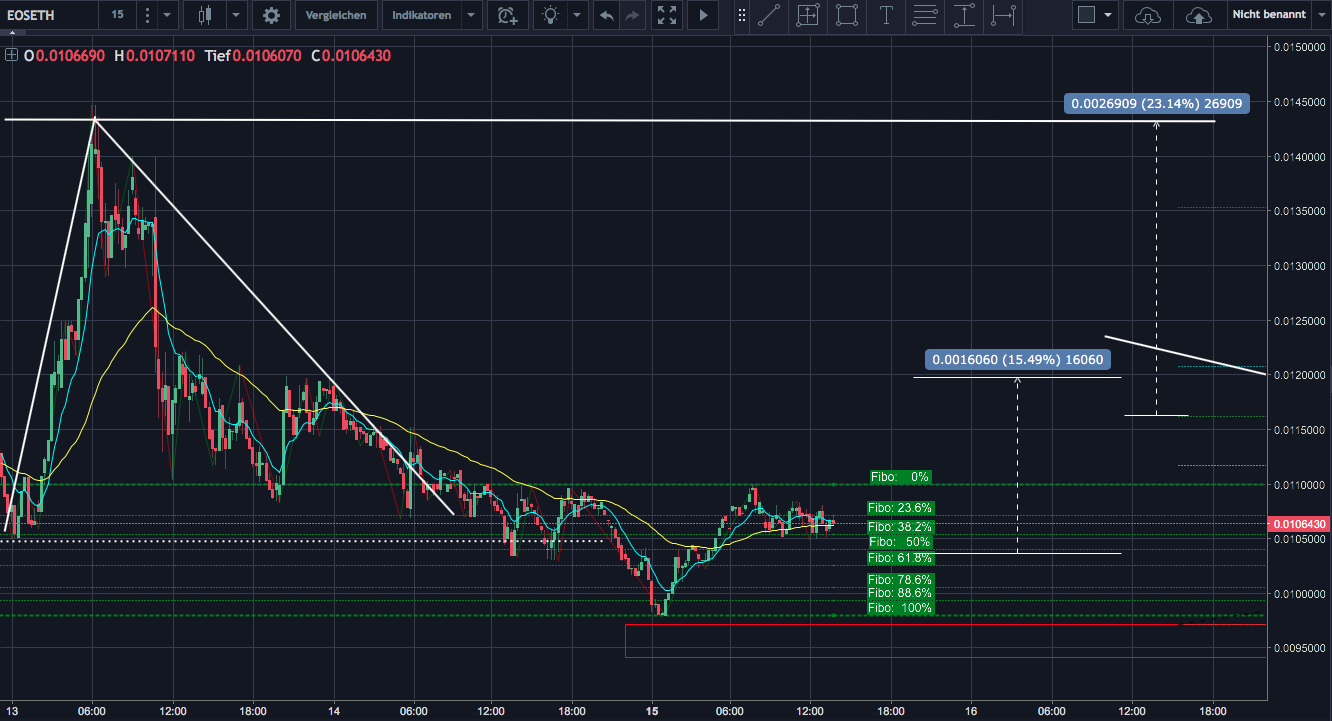1332x721 pixels.
Task: Select the 15 minute interval button
Action: tap(118, 15)
